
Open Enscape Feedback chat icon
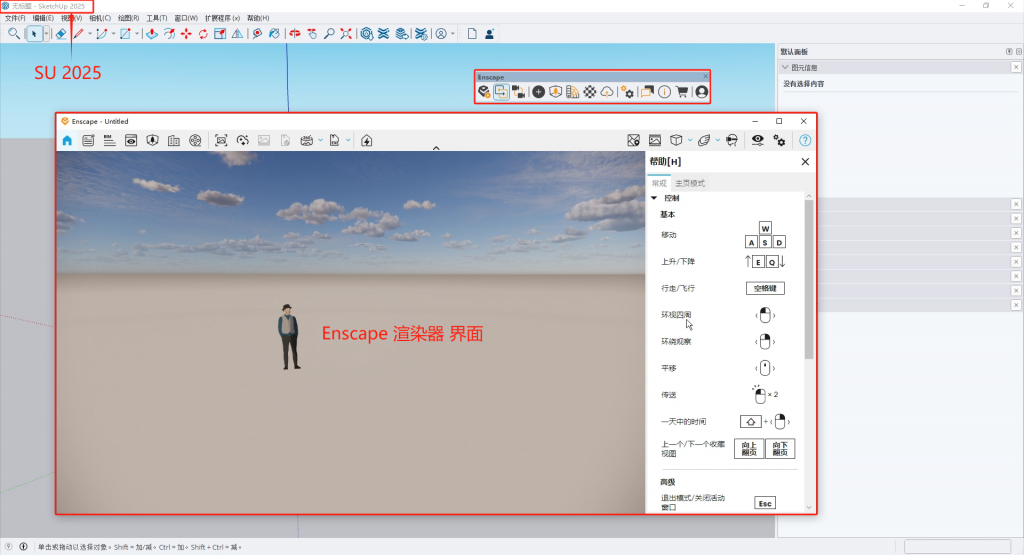(x=647, y=92)
